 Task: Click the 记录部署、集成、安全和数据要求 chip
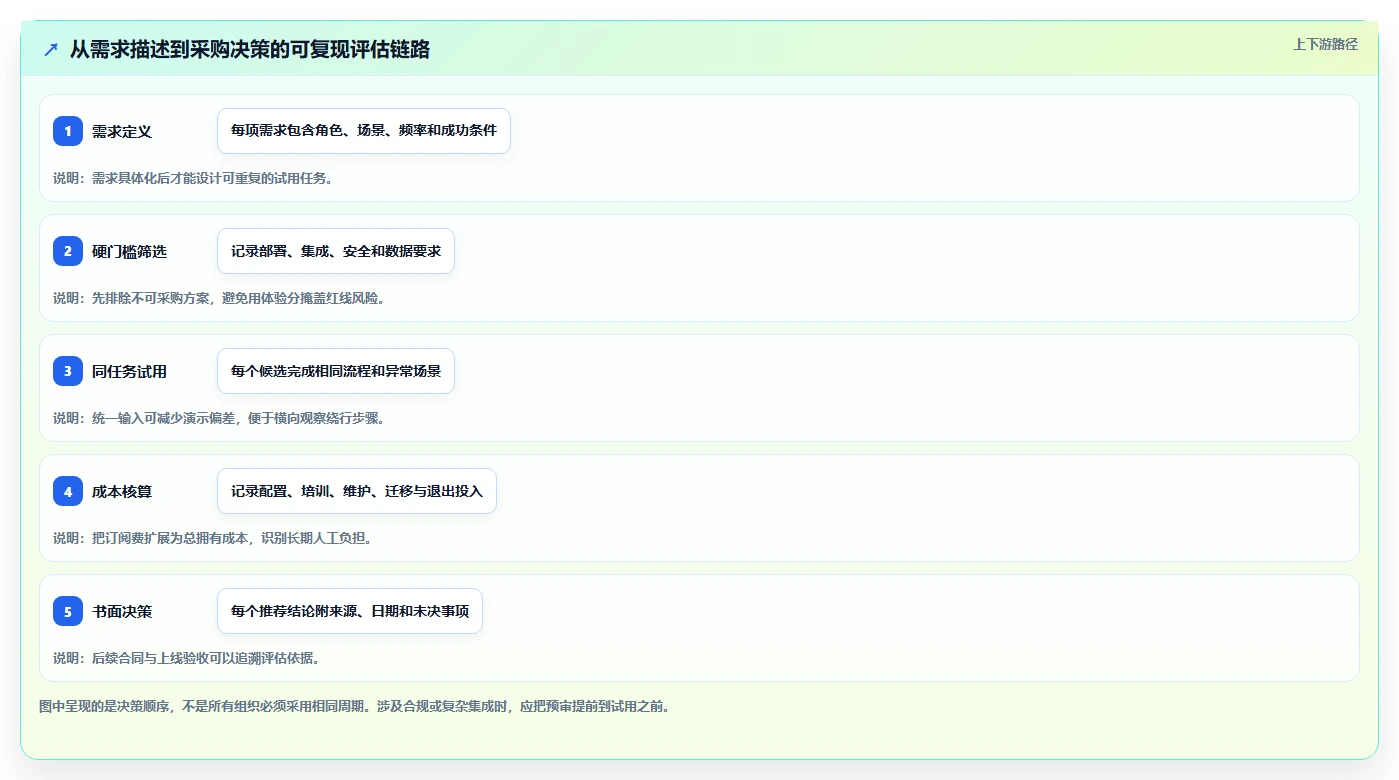pos(336,251)
